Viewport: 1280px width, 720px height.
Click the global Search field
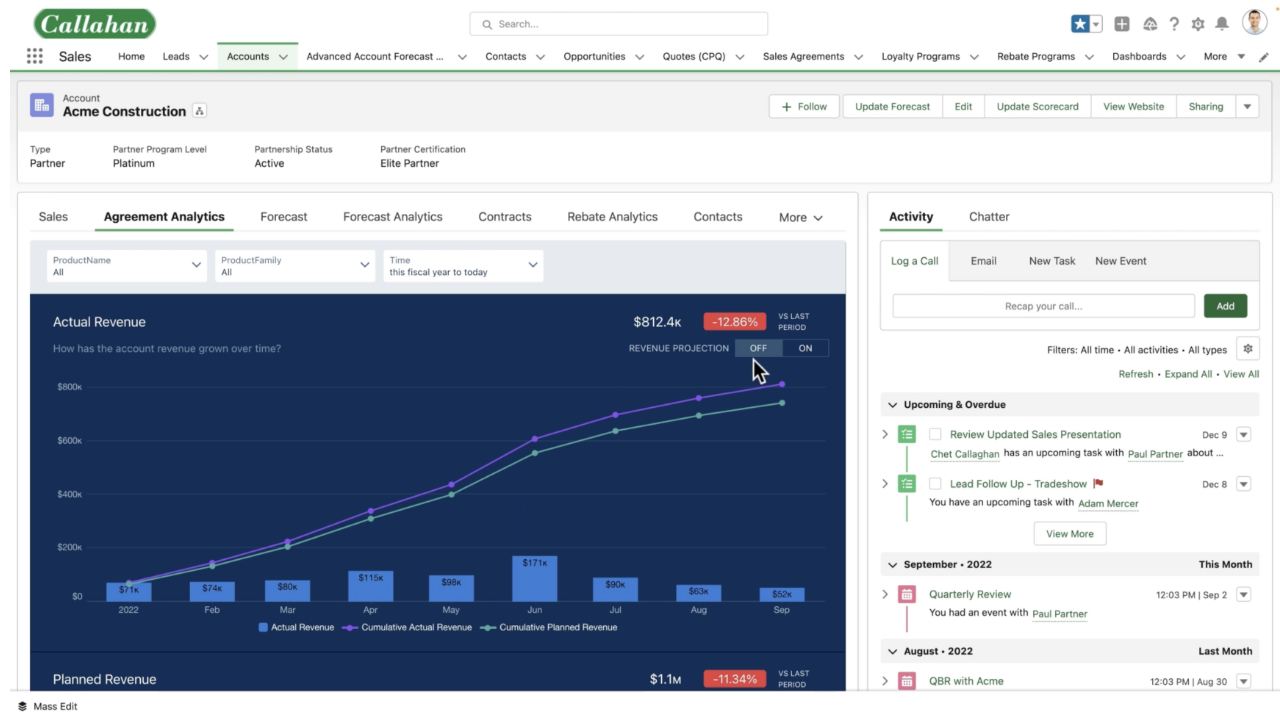click(x=619, y=24)
